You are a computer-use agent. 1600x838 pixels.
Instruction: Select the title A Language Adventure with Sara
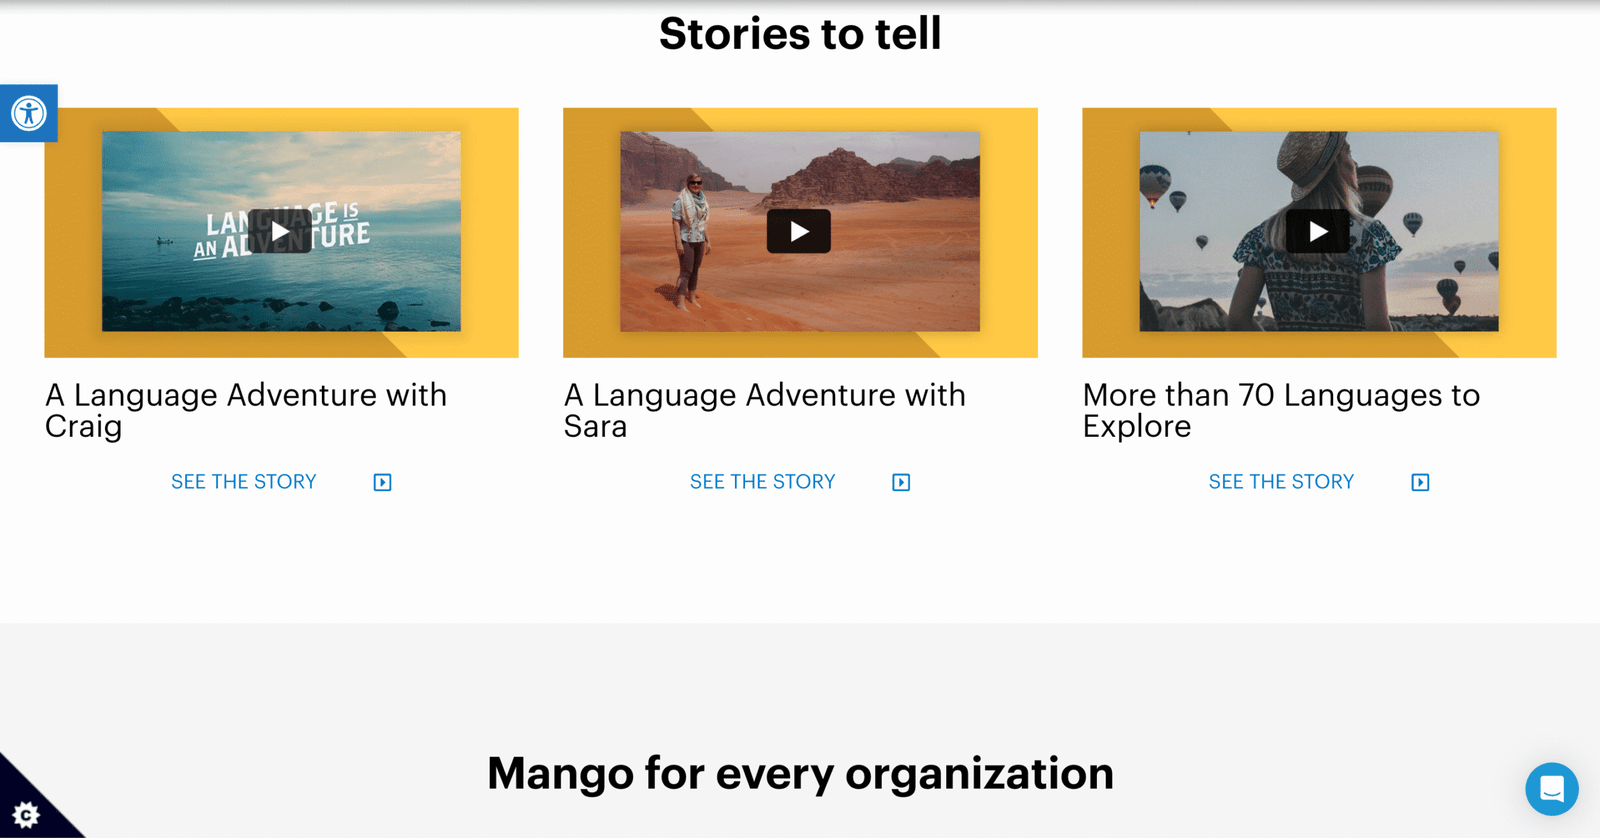764,410
